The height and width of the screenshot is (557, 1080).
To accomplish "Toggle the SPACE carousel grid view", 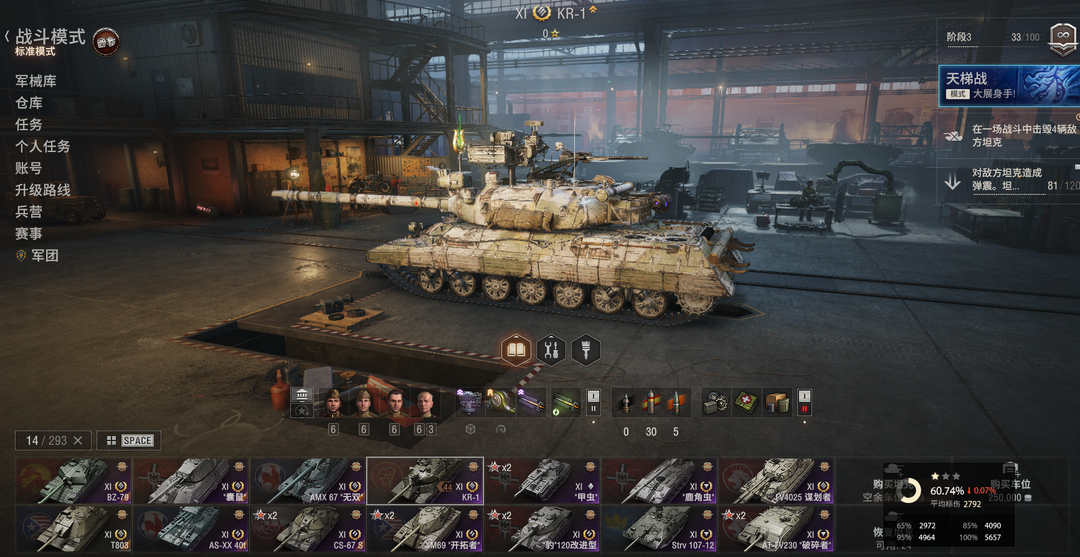I will (x=129, y=441).
